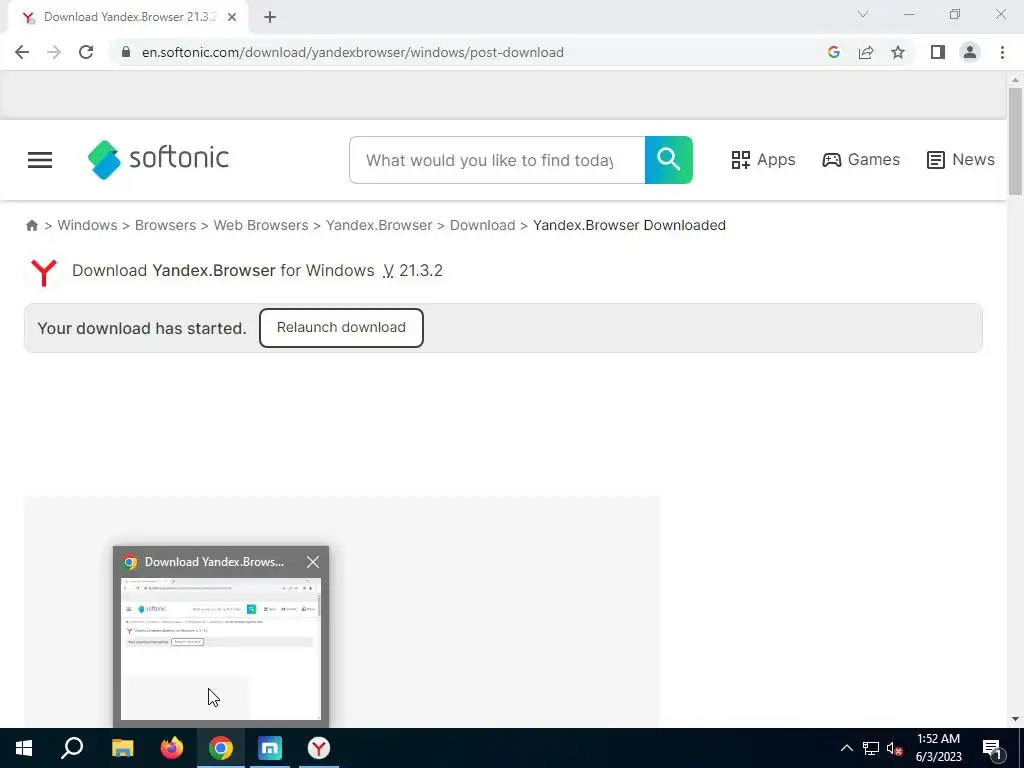Open Windows Start menu

(24, 748)
